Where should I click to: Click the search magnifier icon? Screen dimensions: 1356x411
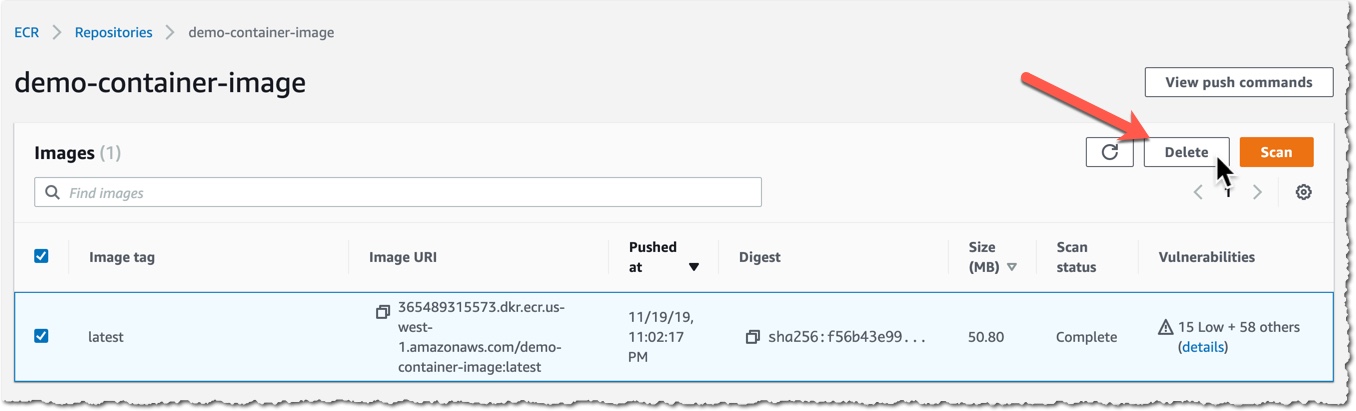pos(51,192)
